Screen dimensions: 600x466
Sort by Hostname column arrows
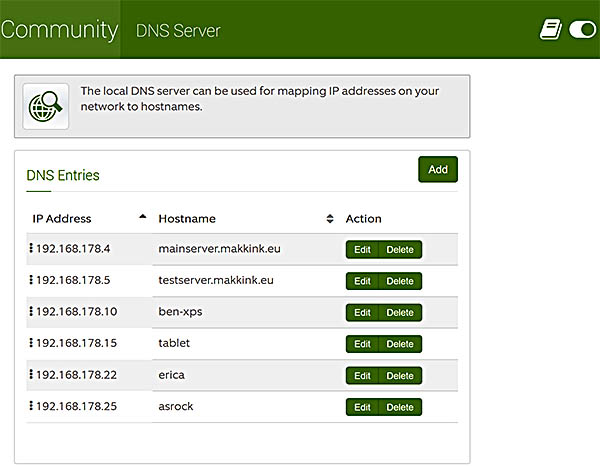click(330, 218)
